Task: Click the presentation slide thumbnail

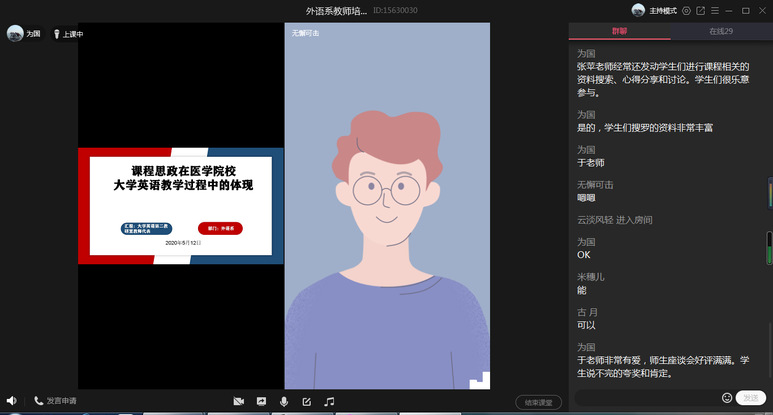Action: coord(180,206)
